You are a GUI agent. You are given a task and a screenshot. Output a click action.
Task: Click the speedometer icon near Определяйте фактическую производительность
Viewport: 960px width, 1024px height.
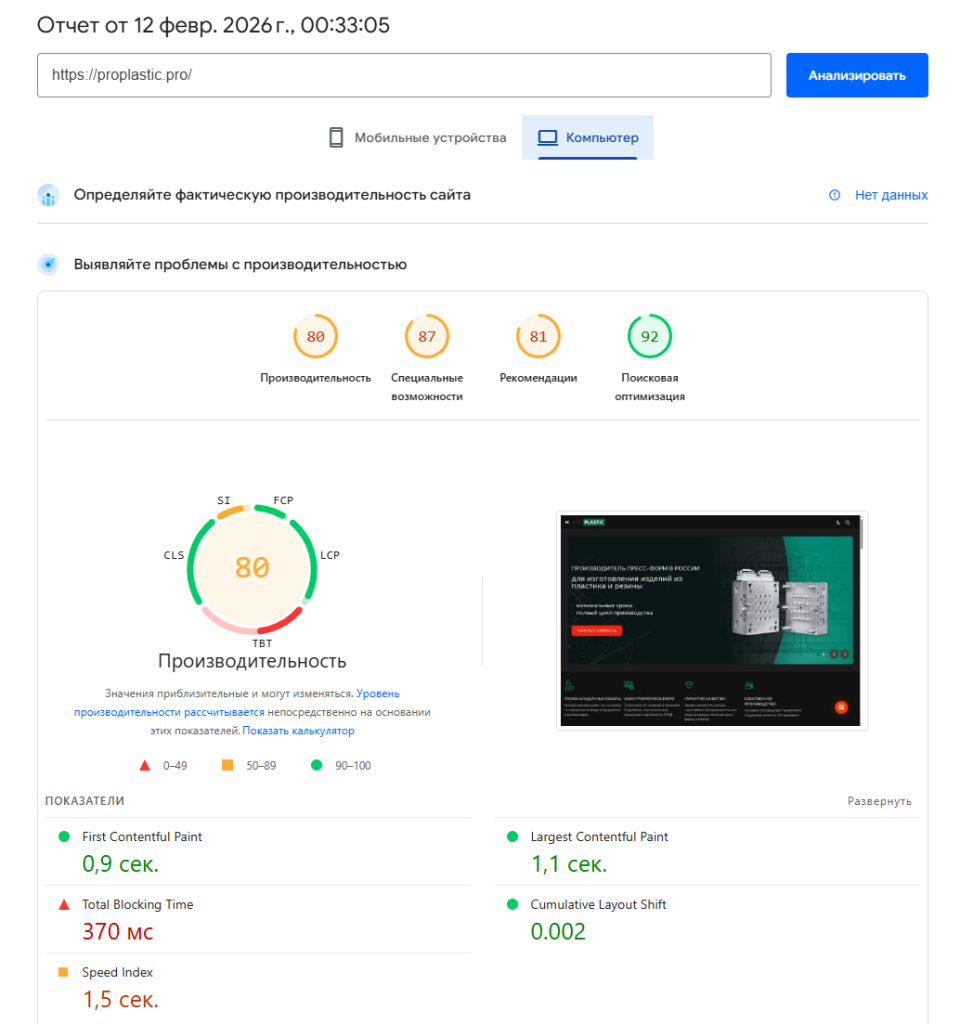[47, 195]
